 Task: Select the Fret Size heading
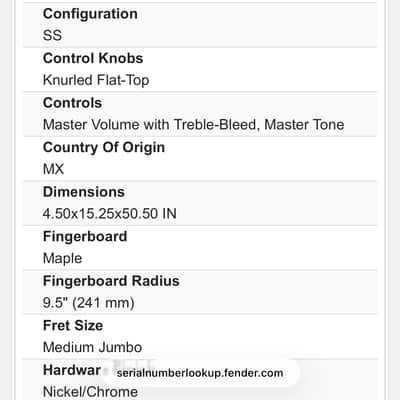(73, 326)
